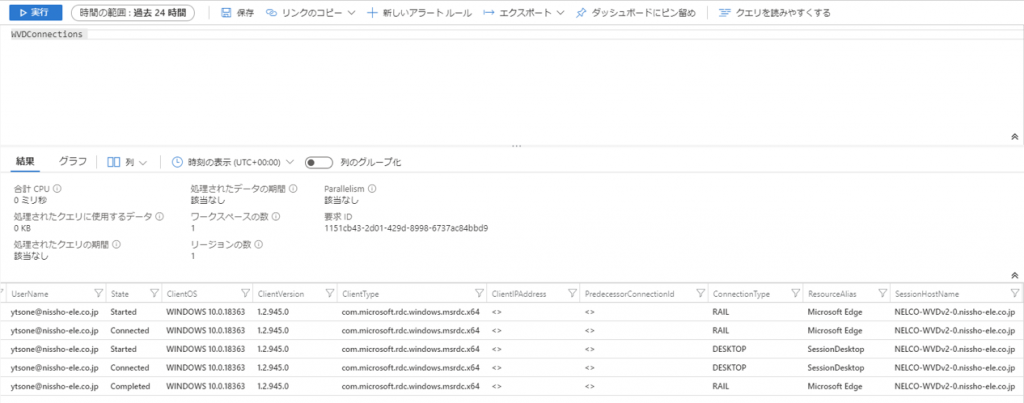1024x403 pixels.
Task: Toggle 列のグループ化 switch
Action: pyautogui.click(x=319, y=162)
